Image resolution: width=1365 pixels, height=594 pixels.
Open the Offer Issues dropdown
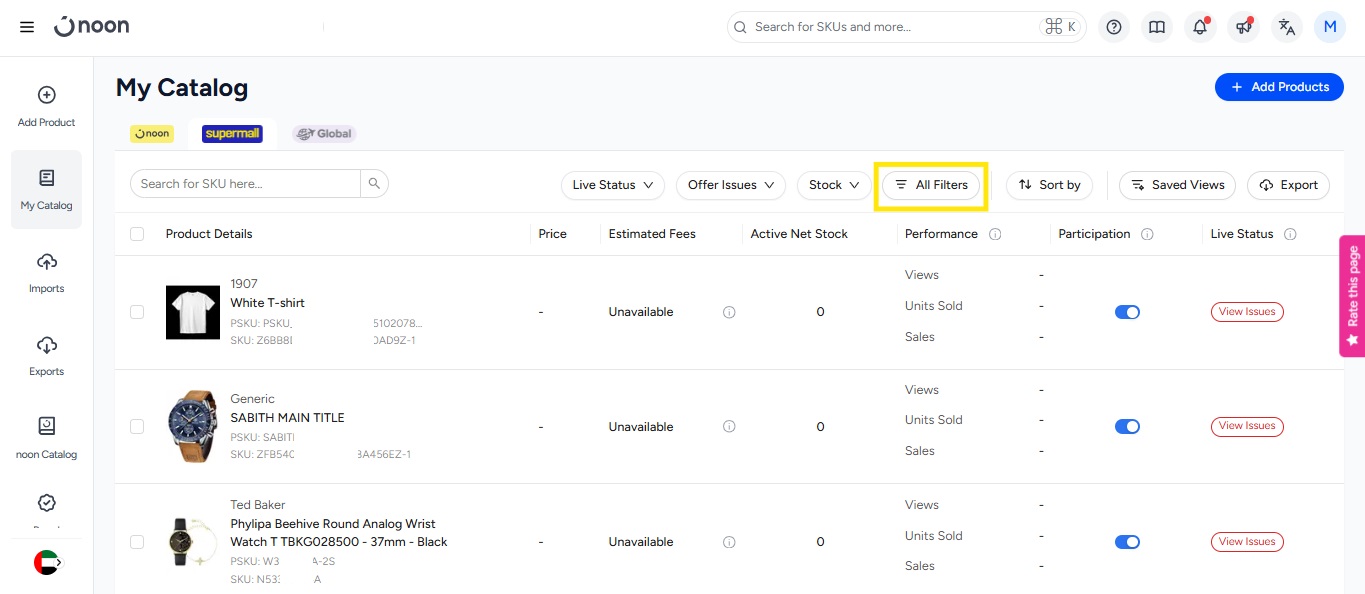(731, 185)
